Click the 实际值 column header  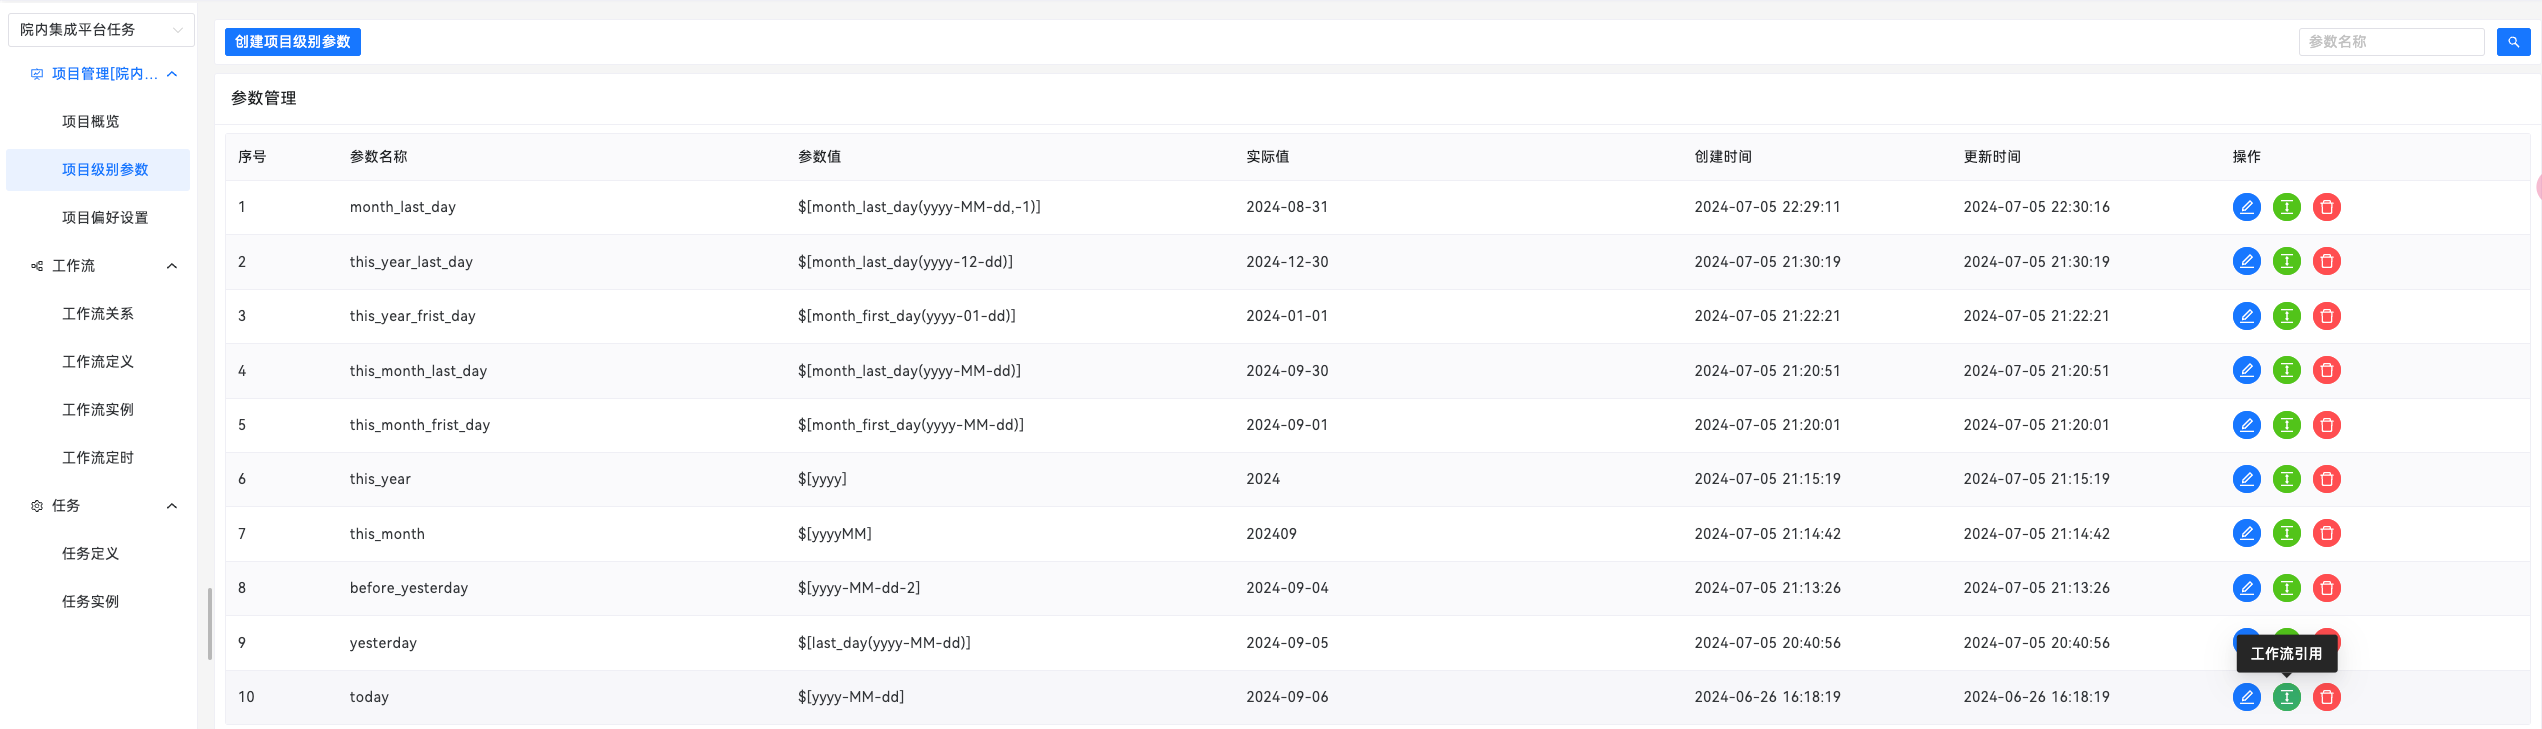[1267, 157]
